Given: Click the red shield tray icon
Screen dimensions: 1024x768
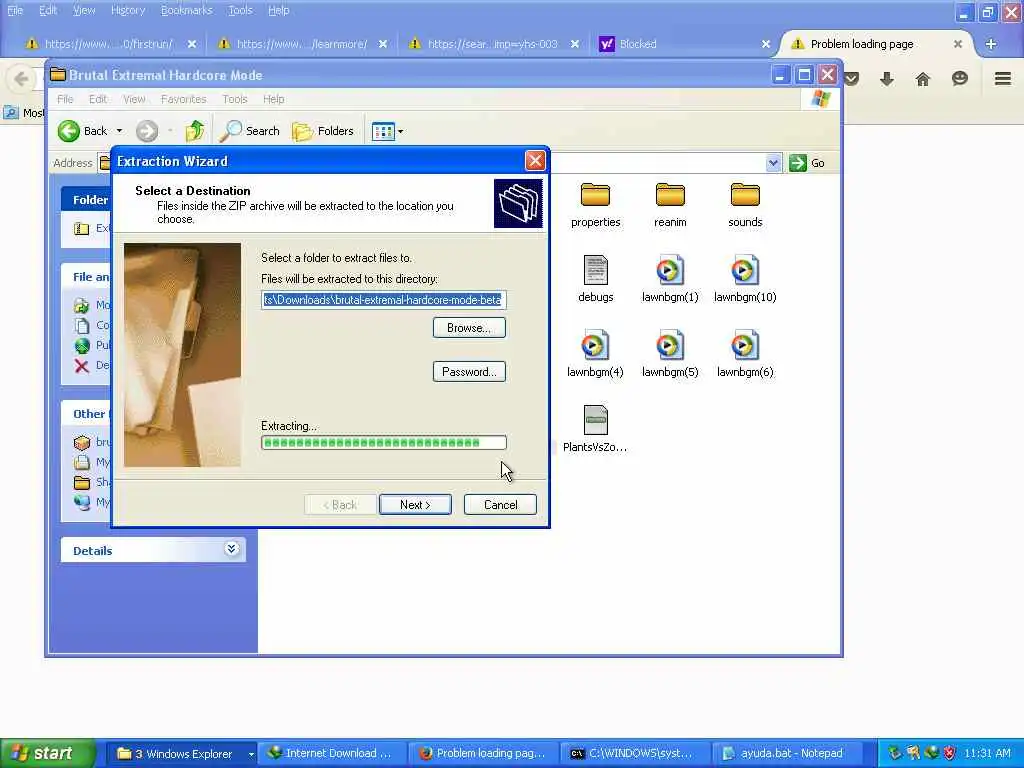Looking at the screenshot, I should point(950,753).
